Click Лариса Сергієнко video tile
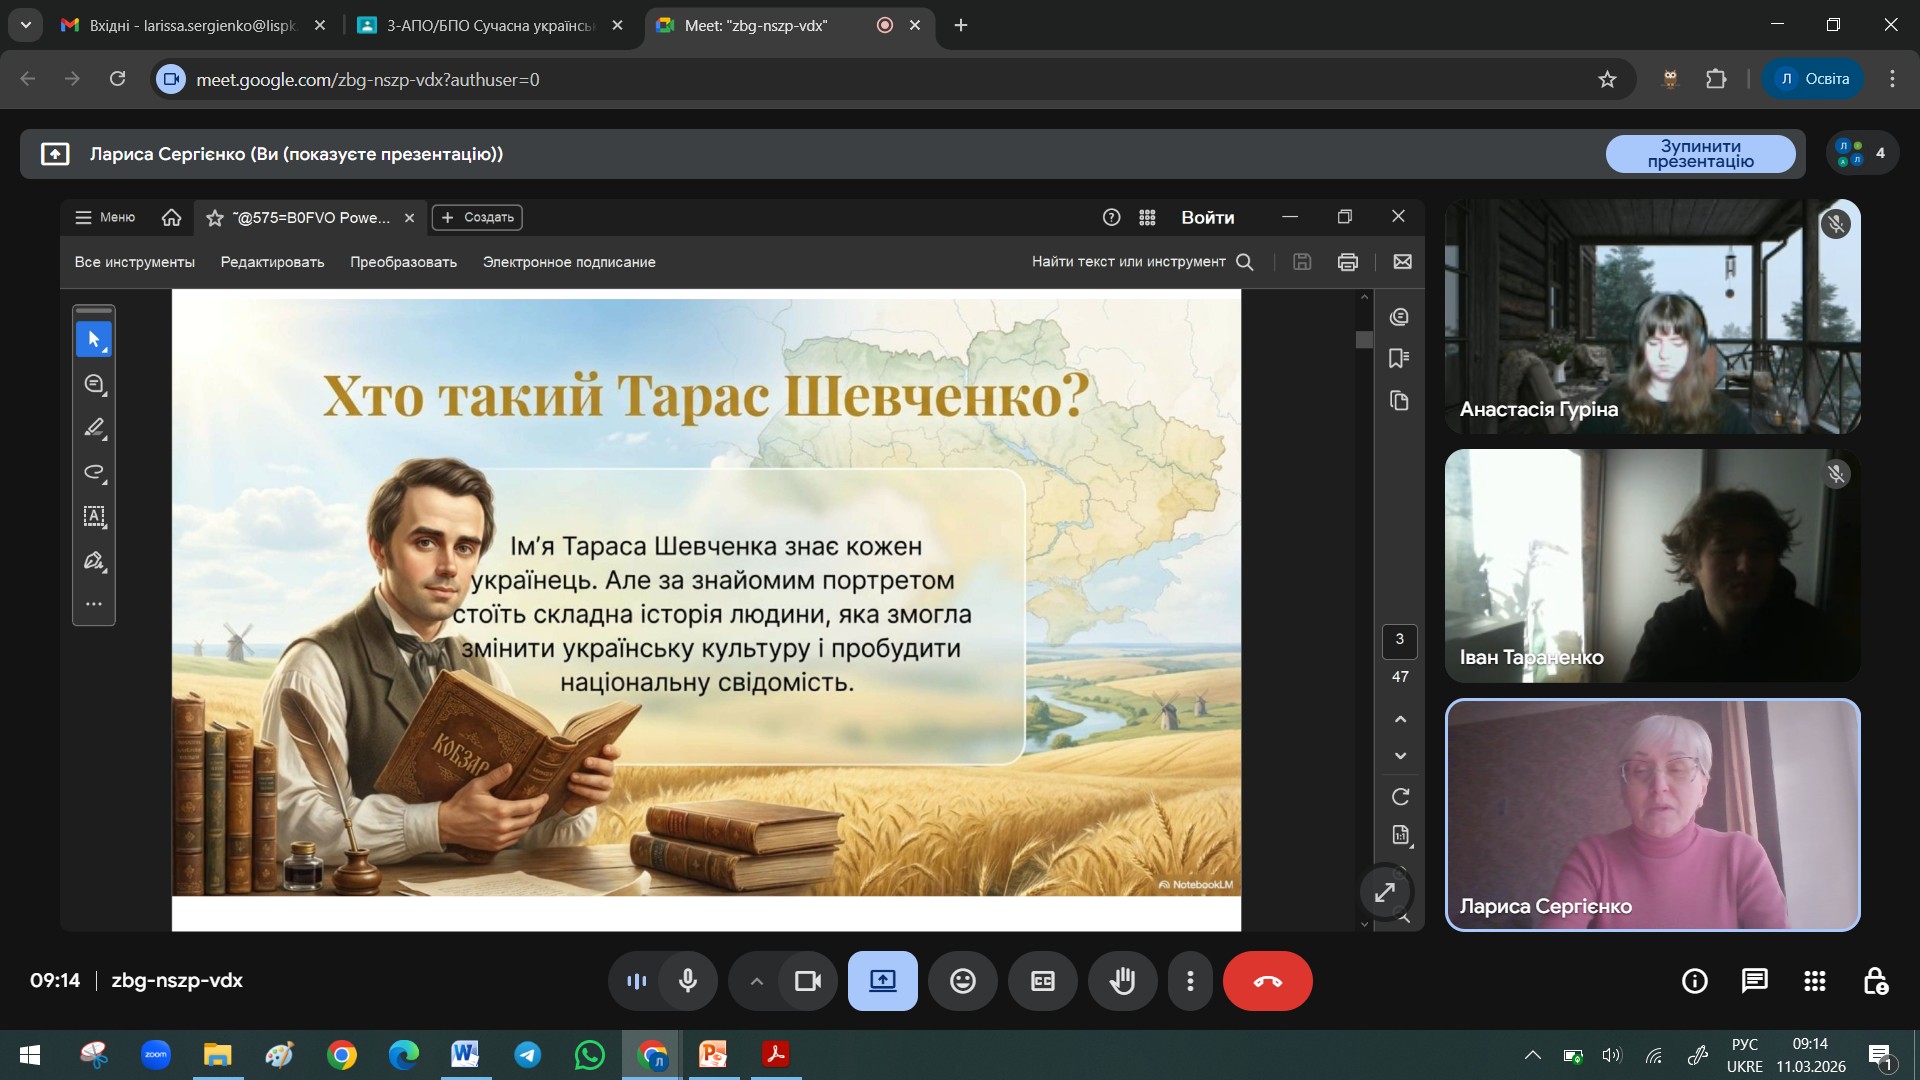1920x1080 pixels. pyautogui.click(x=1652, y=815)
